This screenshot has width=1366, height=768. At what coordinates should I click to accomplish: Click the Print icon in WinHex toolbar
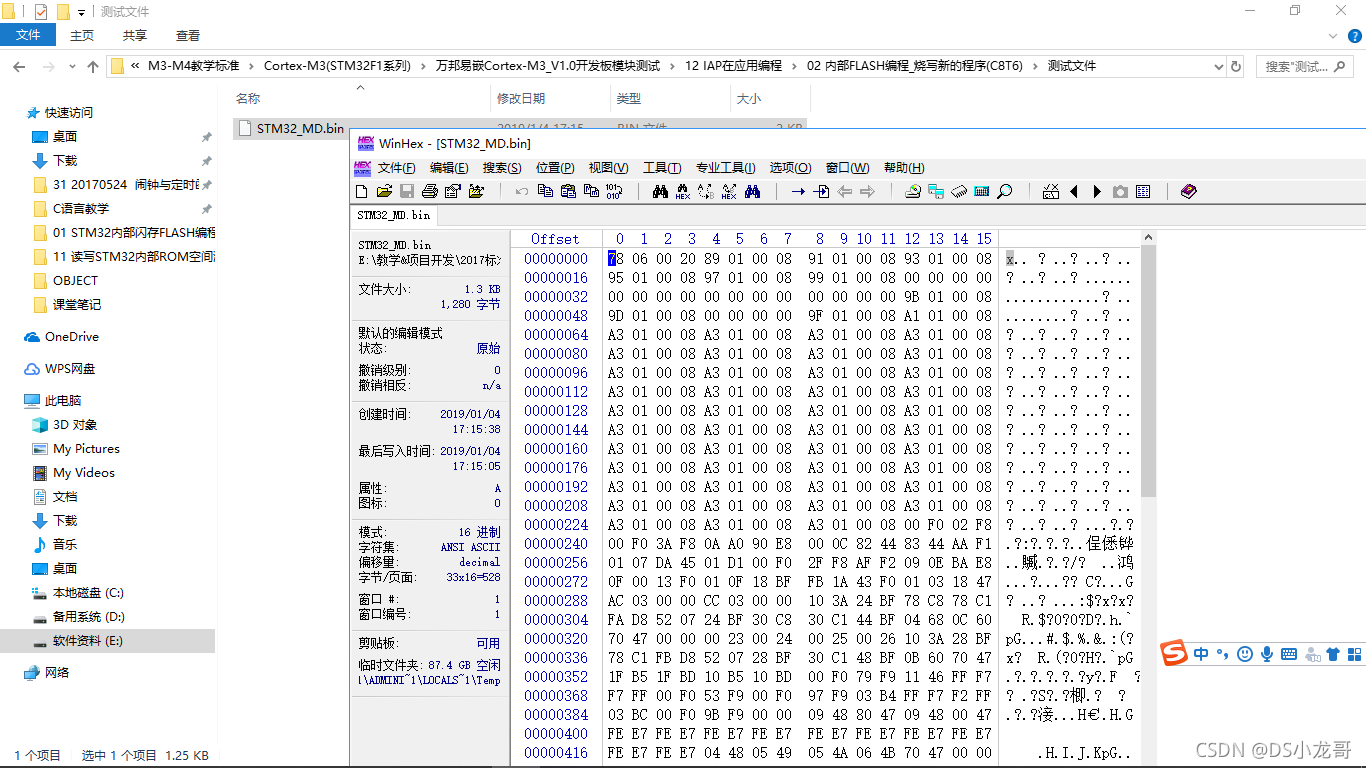(430, 191)
